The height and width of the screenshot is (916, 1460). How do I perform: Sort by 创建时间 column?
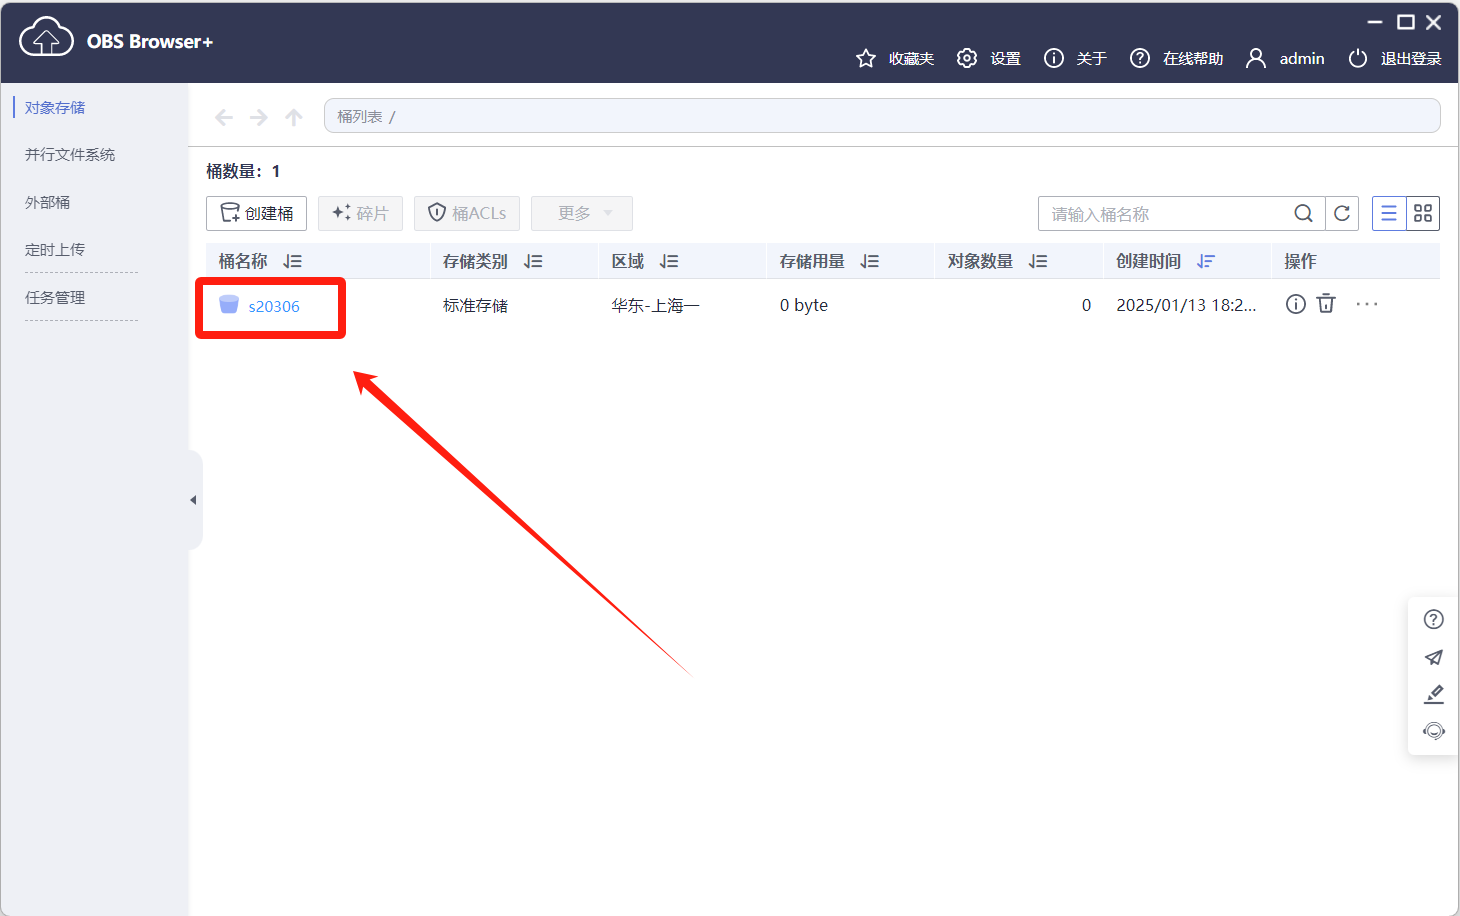tap(1205, 261)
